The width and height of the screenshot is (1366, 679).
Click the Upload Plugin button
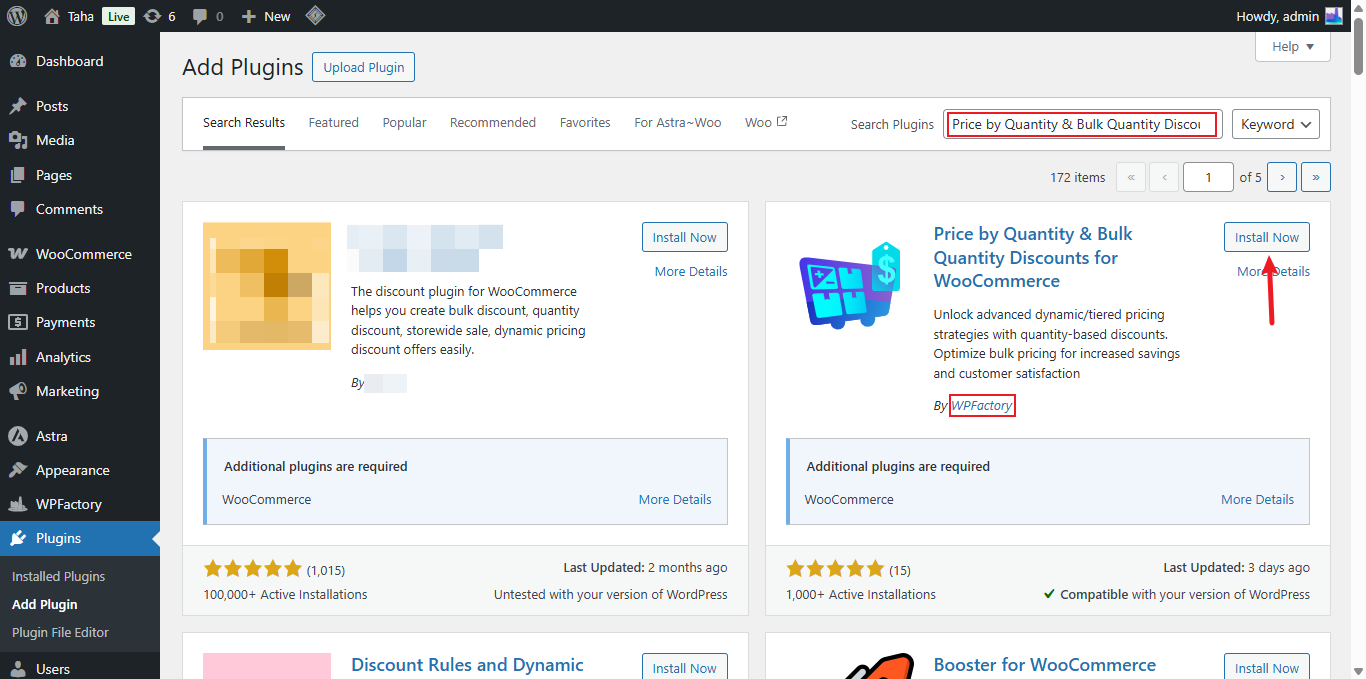click(x=364, y=67)
